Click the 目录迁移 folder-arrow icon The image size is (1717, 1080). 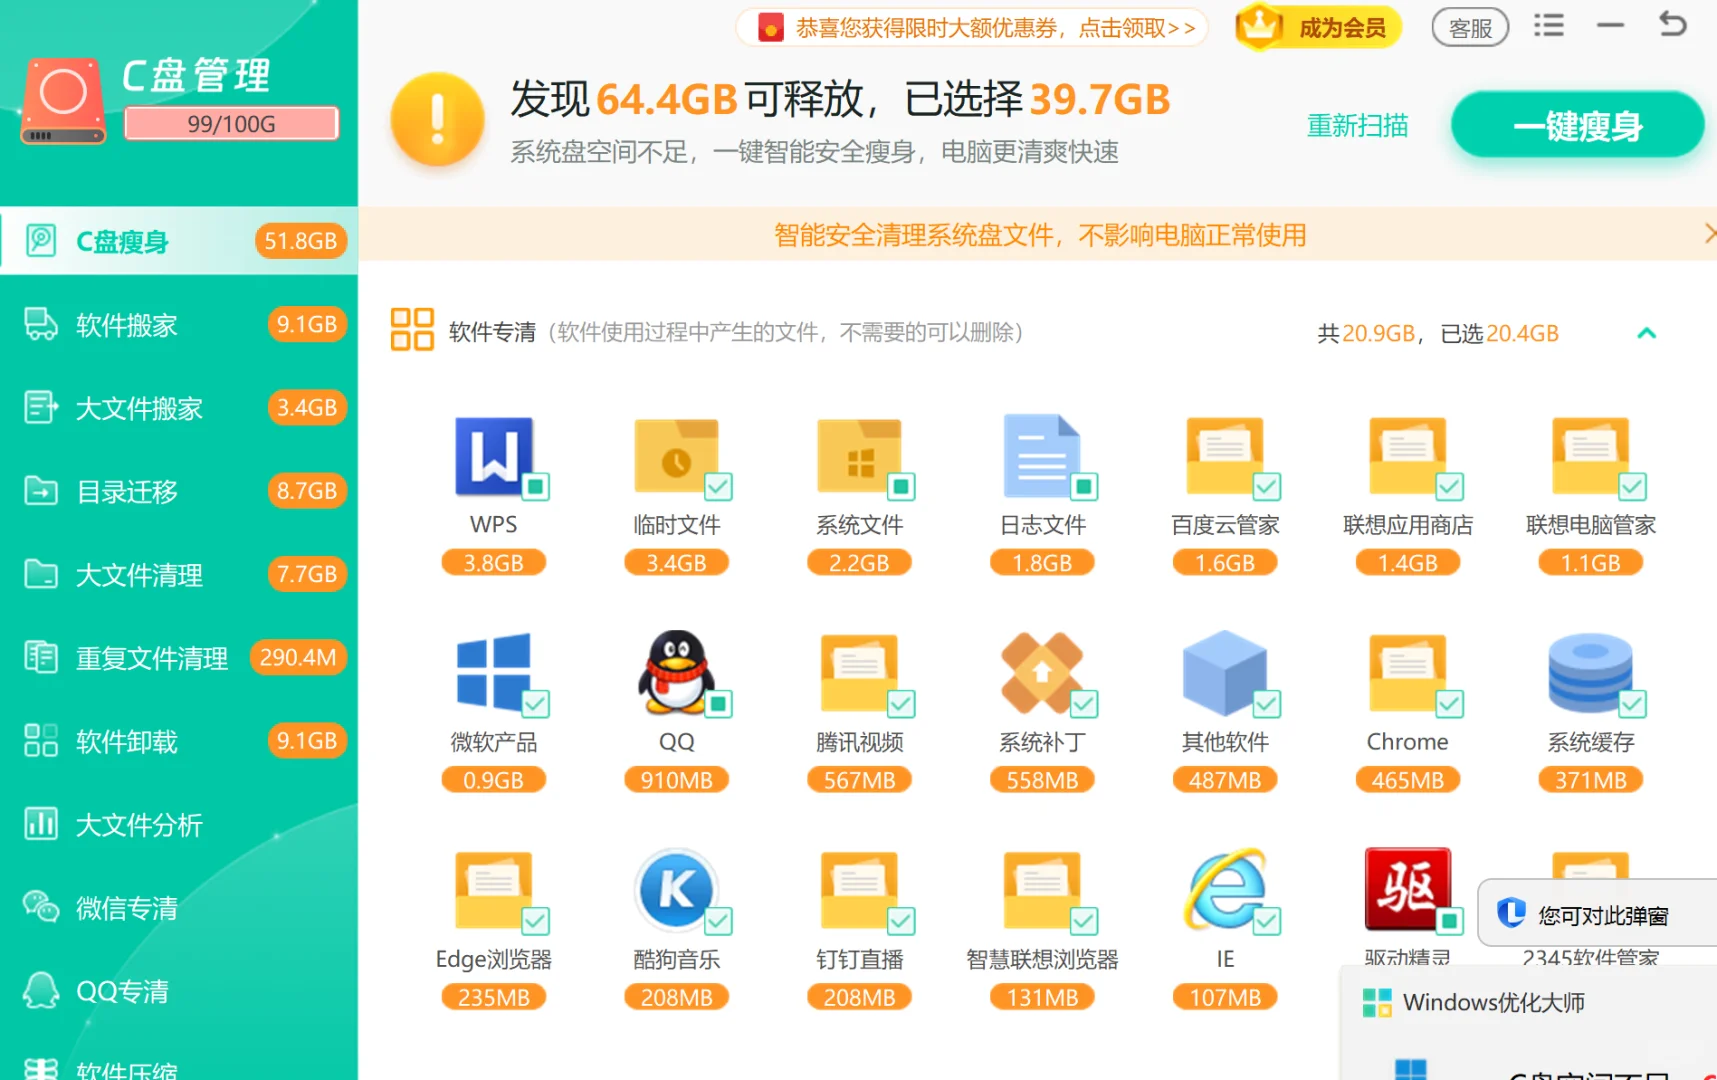point(40,491)
